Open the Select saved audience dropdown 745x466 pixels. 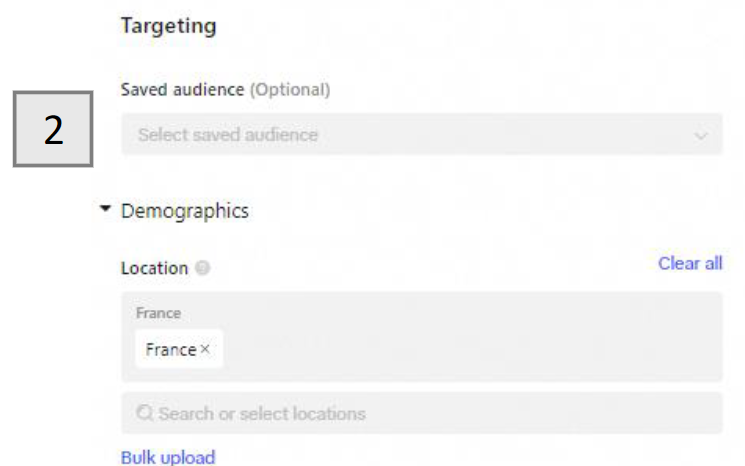420,135
